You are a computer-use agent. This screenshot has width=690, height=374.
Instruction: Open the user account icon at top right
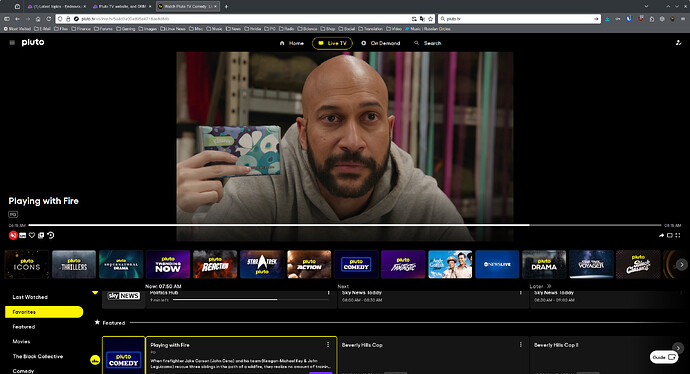[678, 43]
